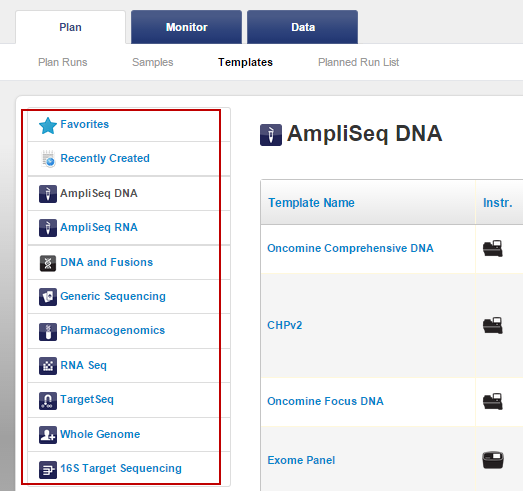Click the Favorites star icon
The height and width of the screenshot is (491, 523).
[x=48, y=126]
